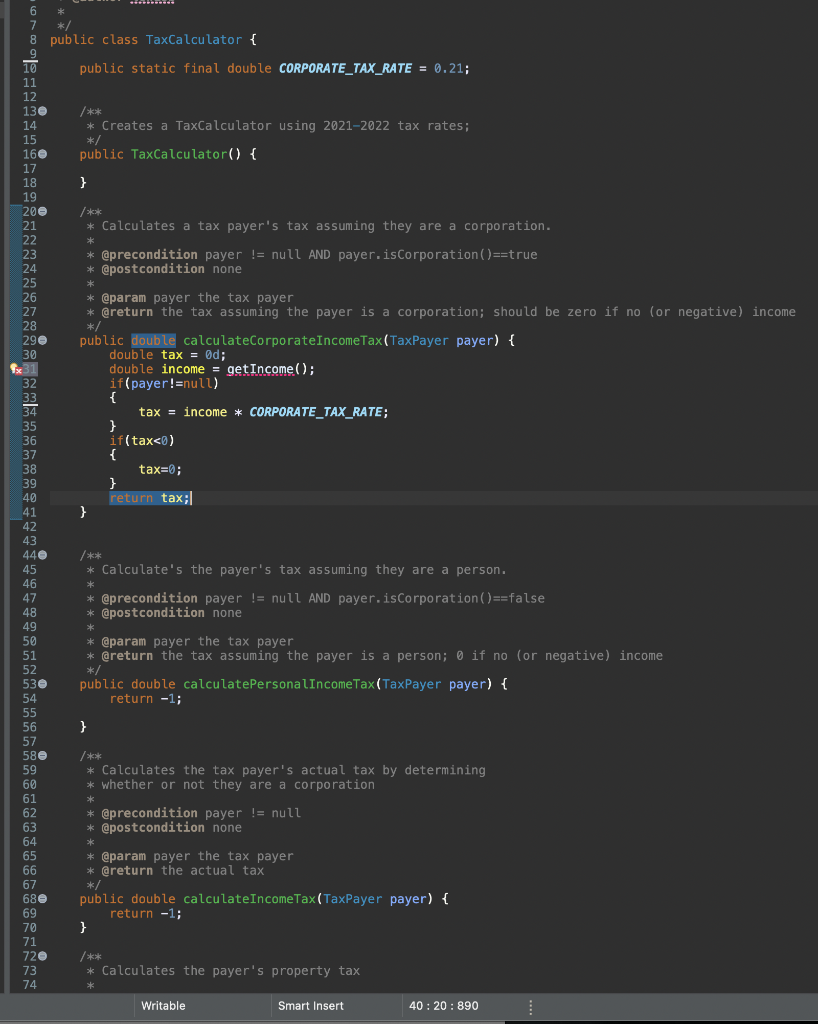The image size is (818, 1024).
Task: Click the fold icon next to calculateIncomeTax method
Action: click(x=41, y=899)
